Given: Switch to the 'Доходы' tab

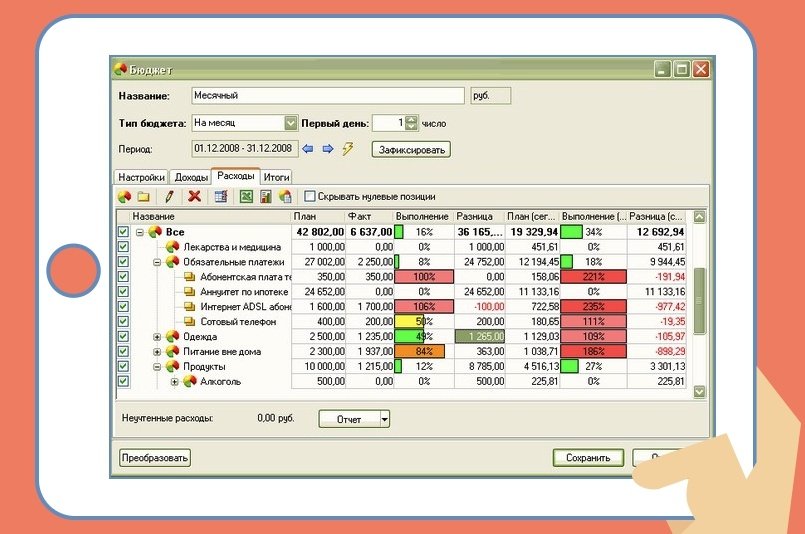Looking at the screenshot, I should (190, 177).
